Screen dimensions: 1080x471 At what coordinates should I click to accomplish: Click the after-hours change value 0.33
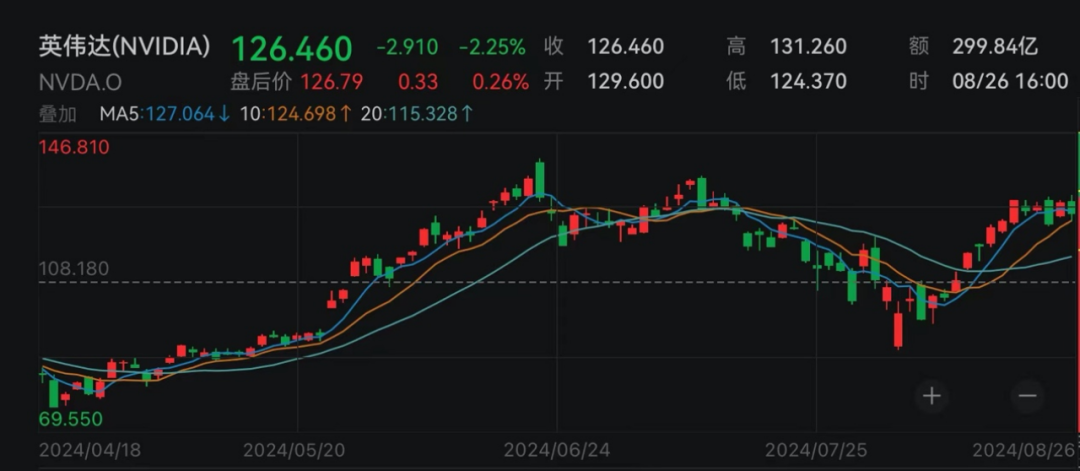(418, 82)
